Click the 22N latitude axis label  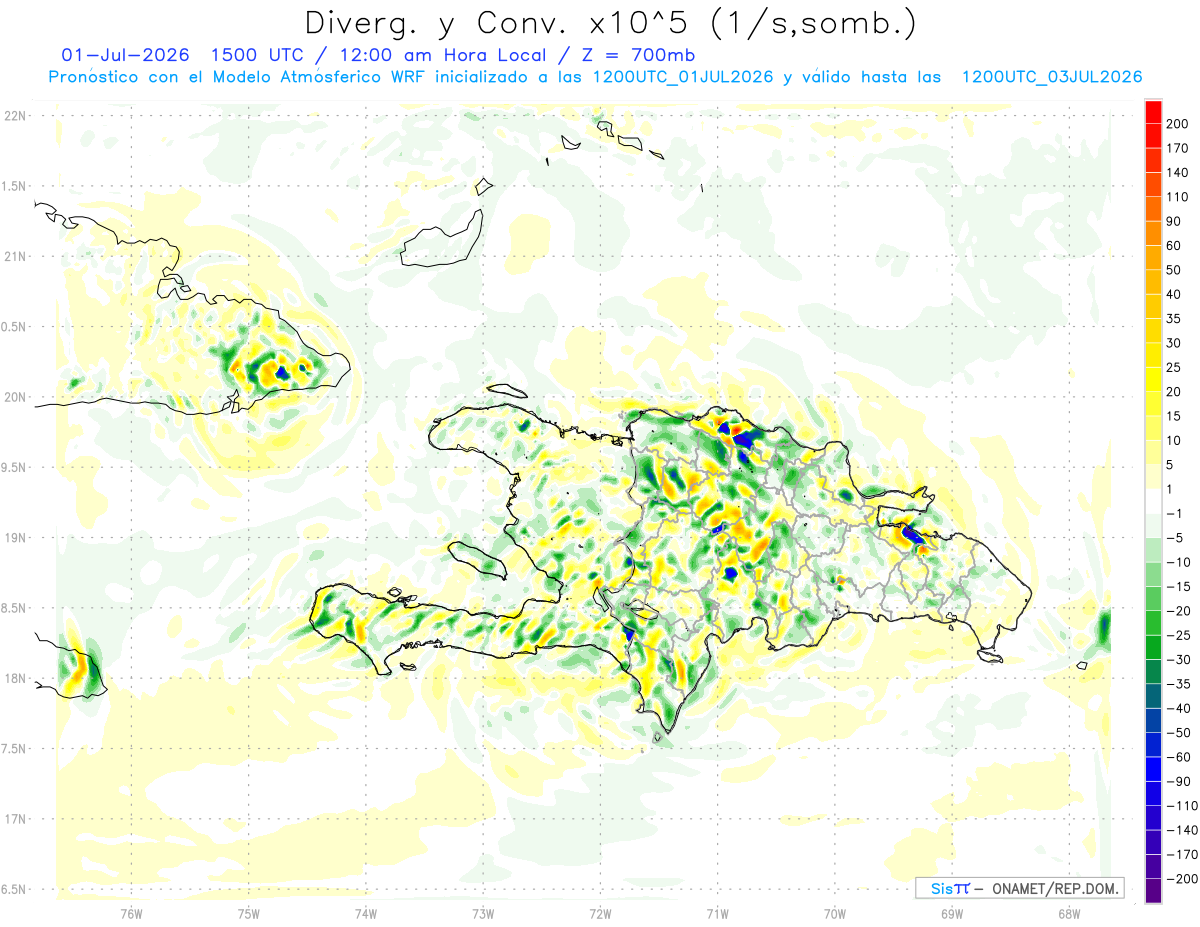pyautogui.click(x=15, y=116)
